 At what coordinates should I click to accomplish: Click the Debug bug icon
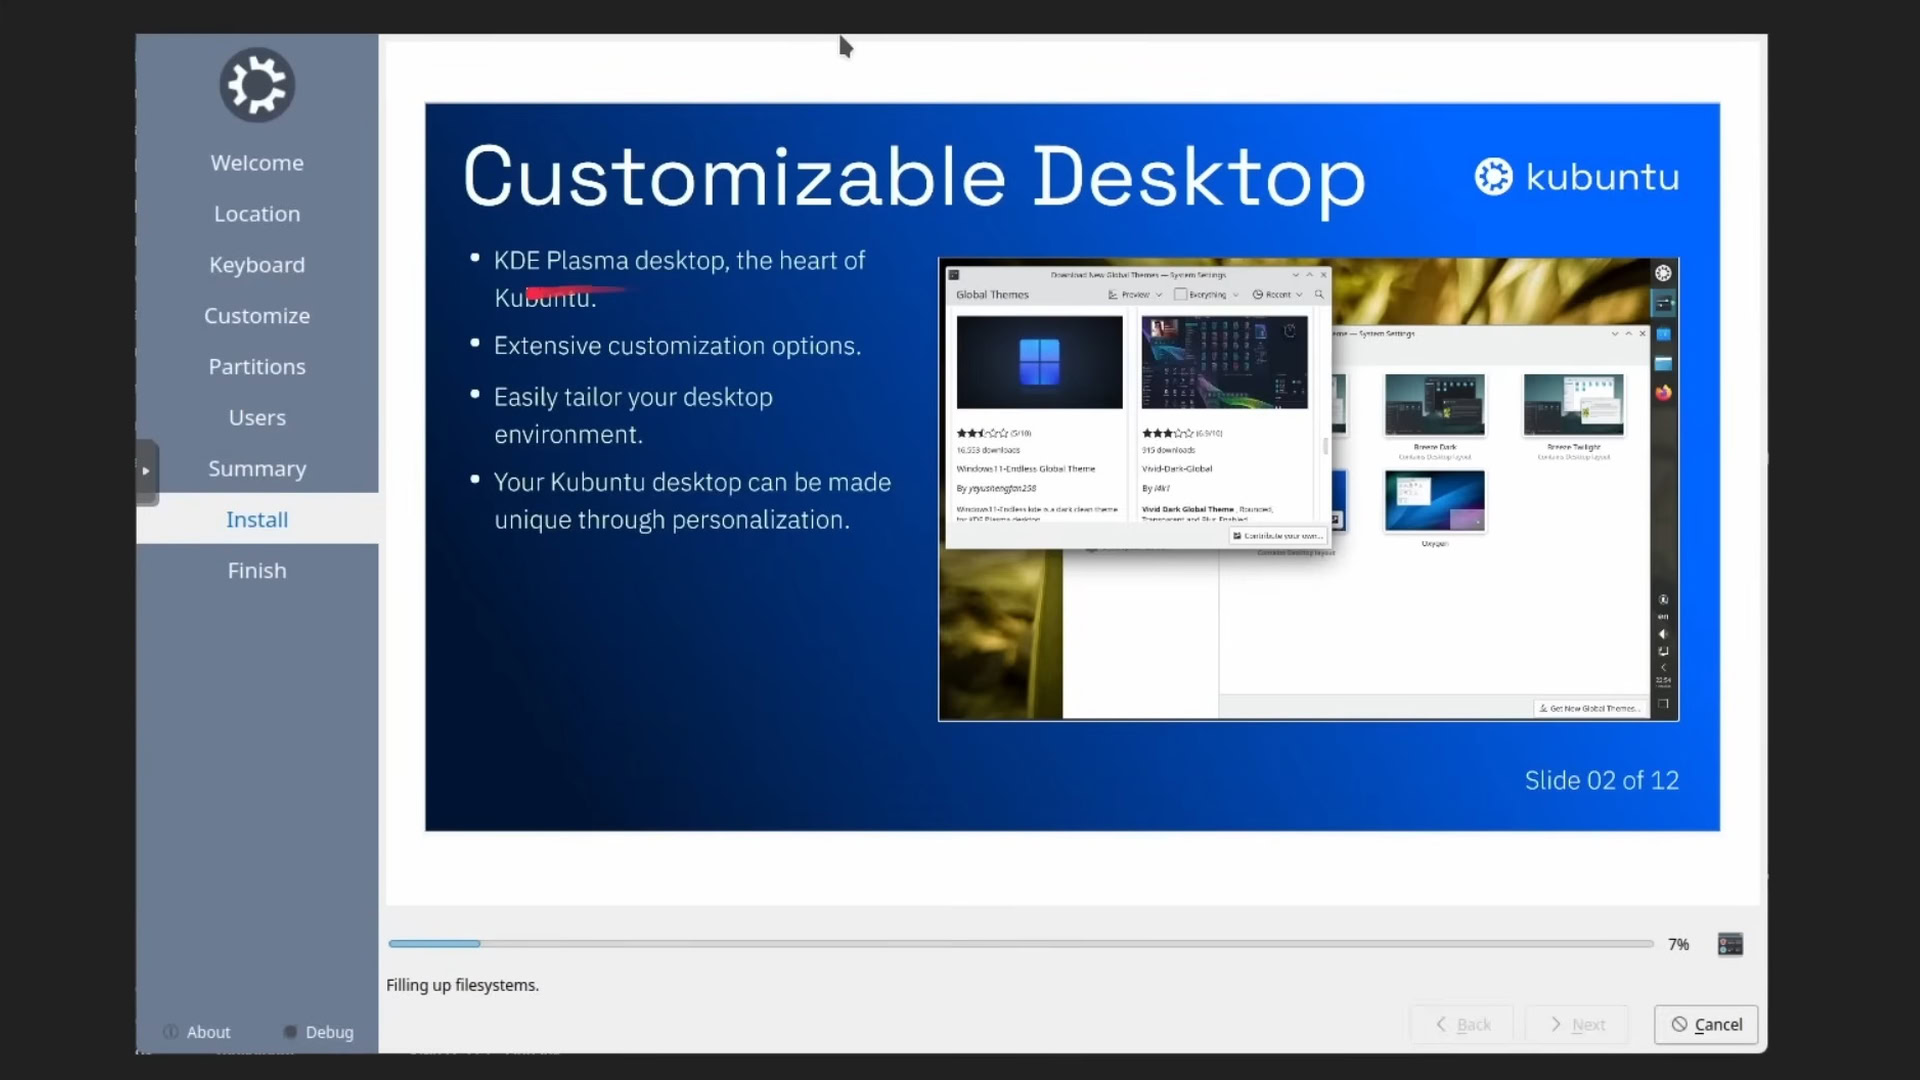[x=290, y=1032]
